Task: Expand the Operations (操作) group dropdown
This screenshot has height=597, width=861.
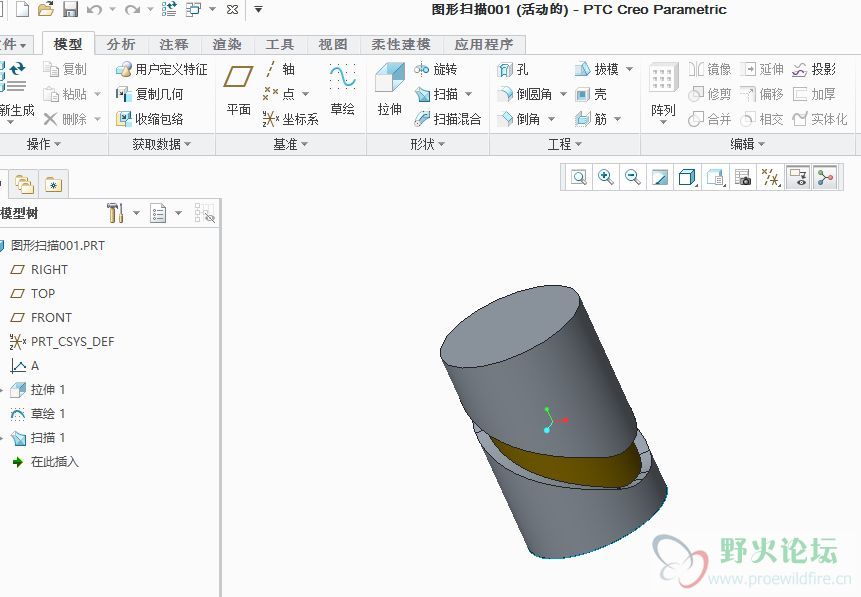Action: 44,144
